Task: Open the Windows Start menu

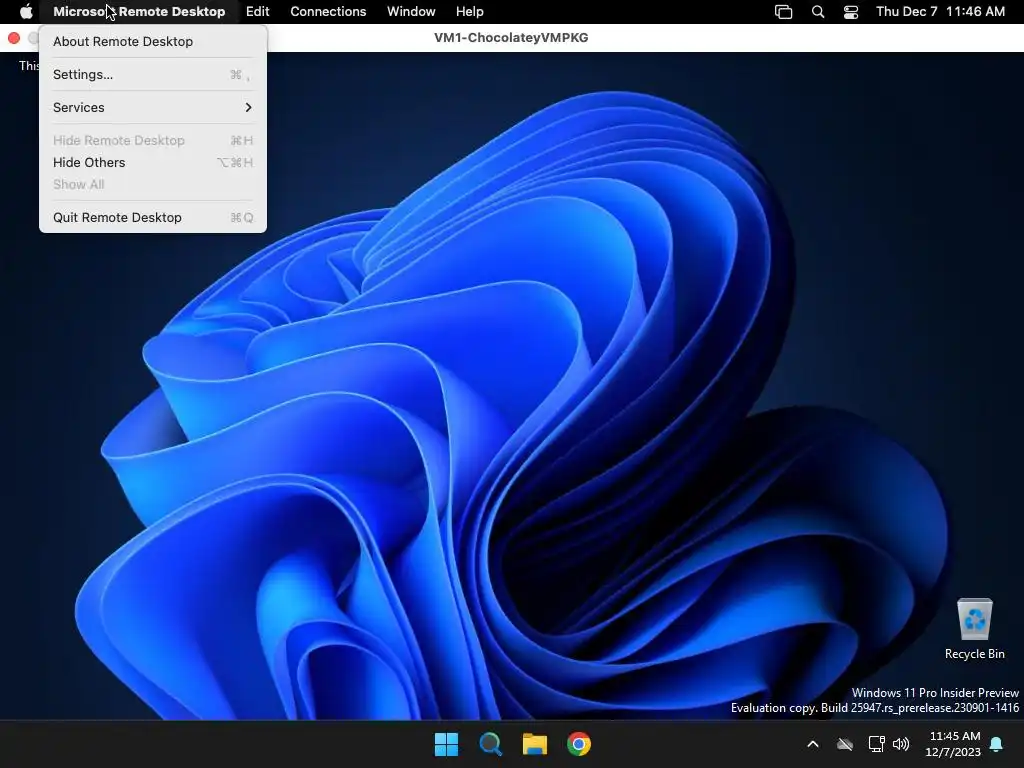Action: point(447,744)
